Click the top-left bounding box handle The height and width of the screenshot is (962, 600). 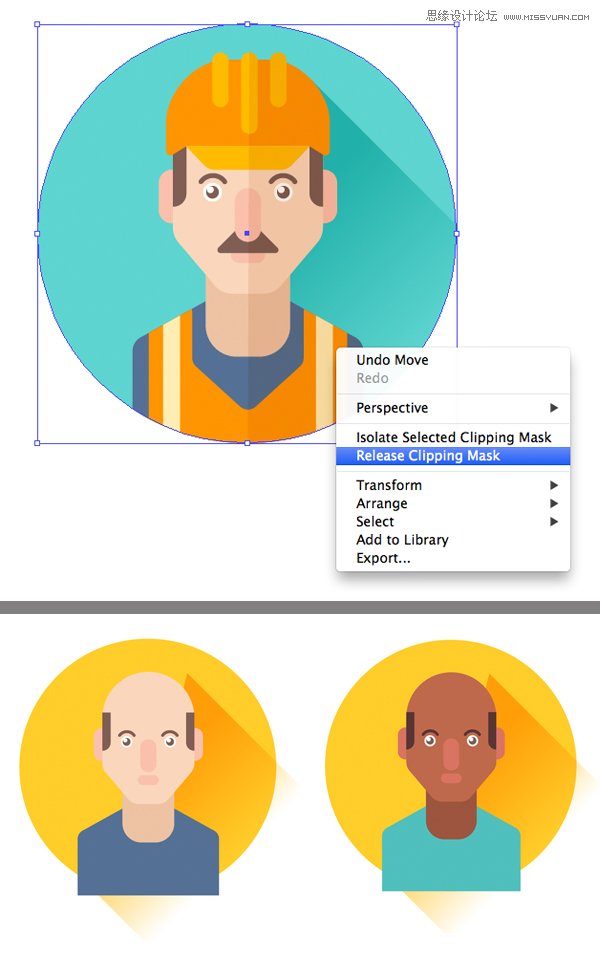(x=38, y=24)
